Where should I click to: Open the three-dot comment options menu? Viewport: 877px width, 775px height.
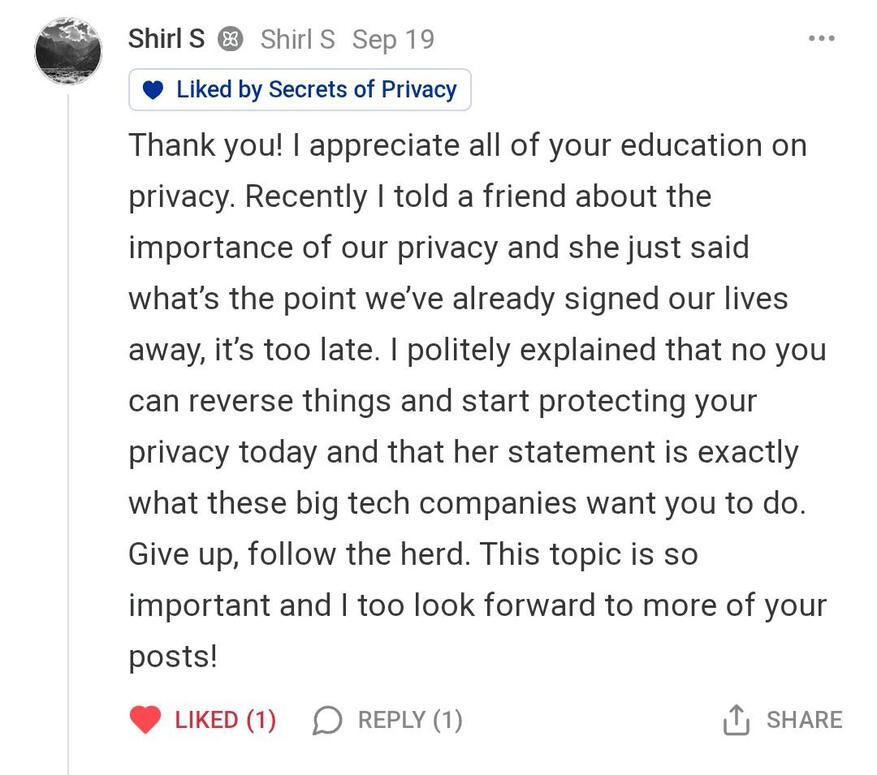coord(821,39)
